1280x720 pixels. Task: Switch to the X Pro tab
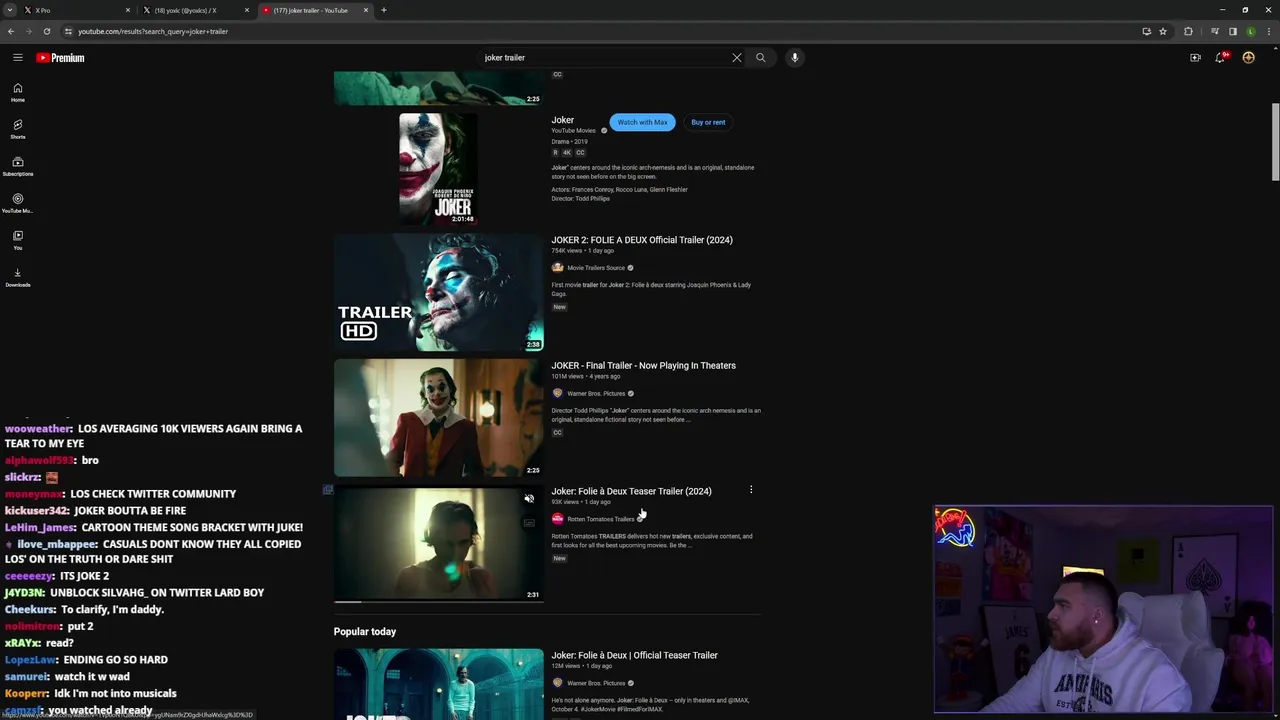tap(75, 10)
